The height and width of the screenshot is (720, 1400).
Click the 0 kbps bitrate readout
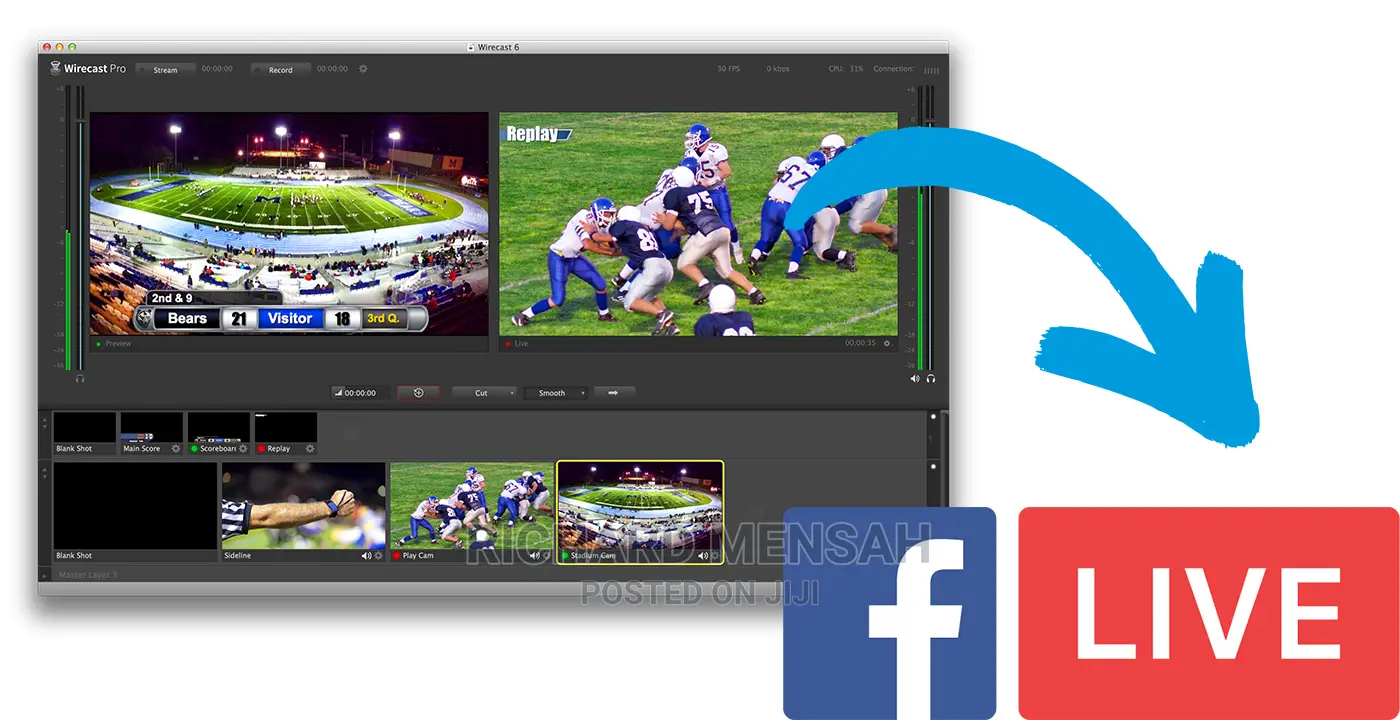[778, 69]
